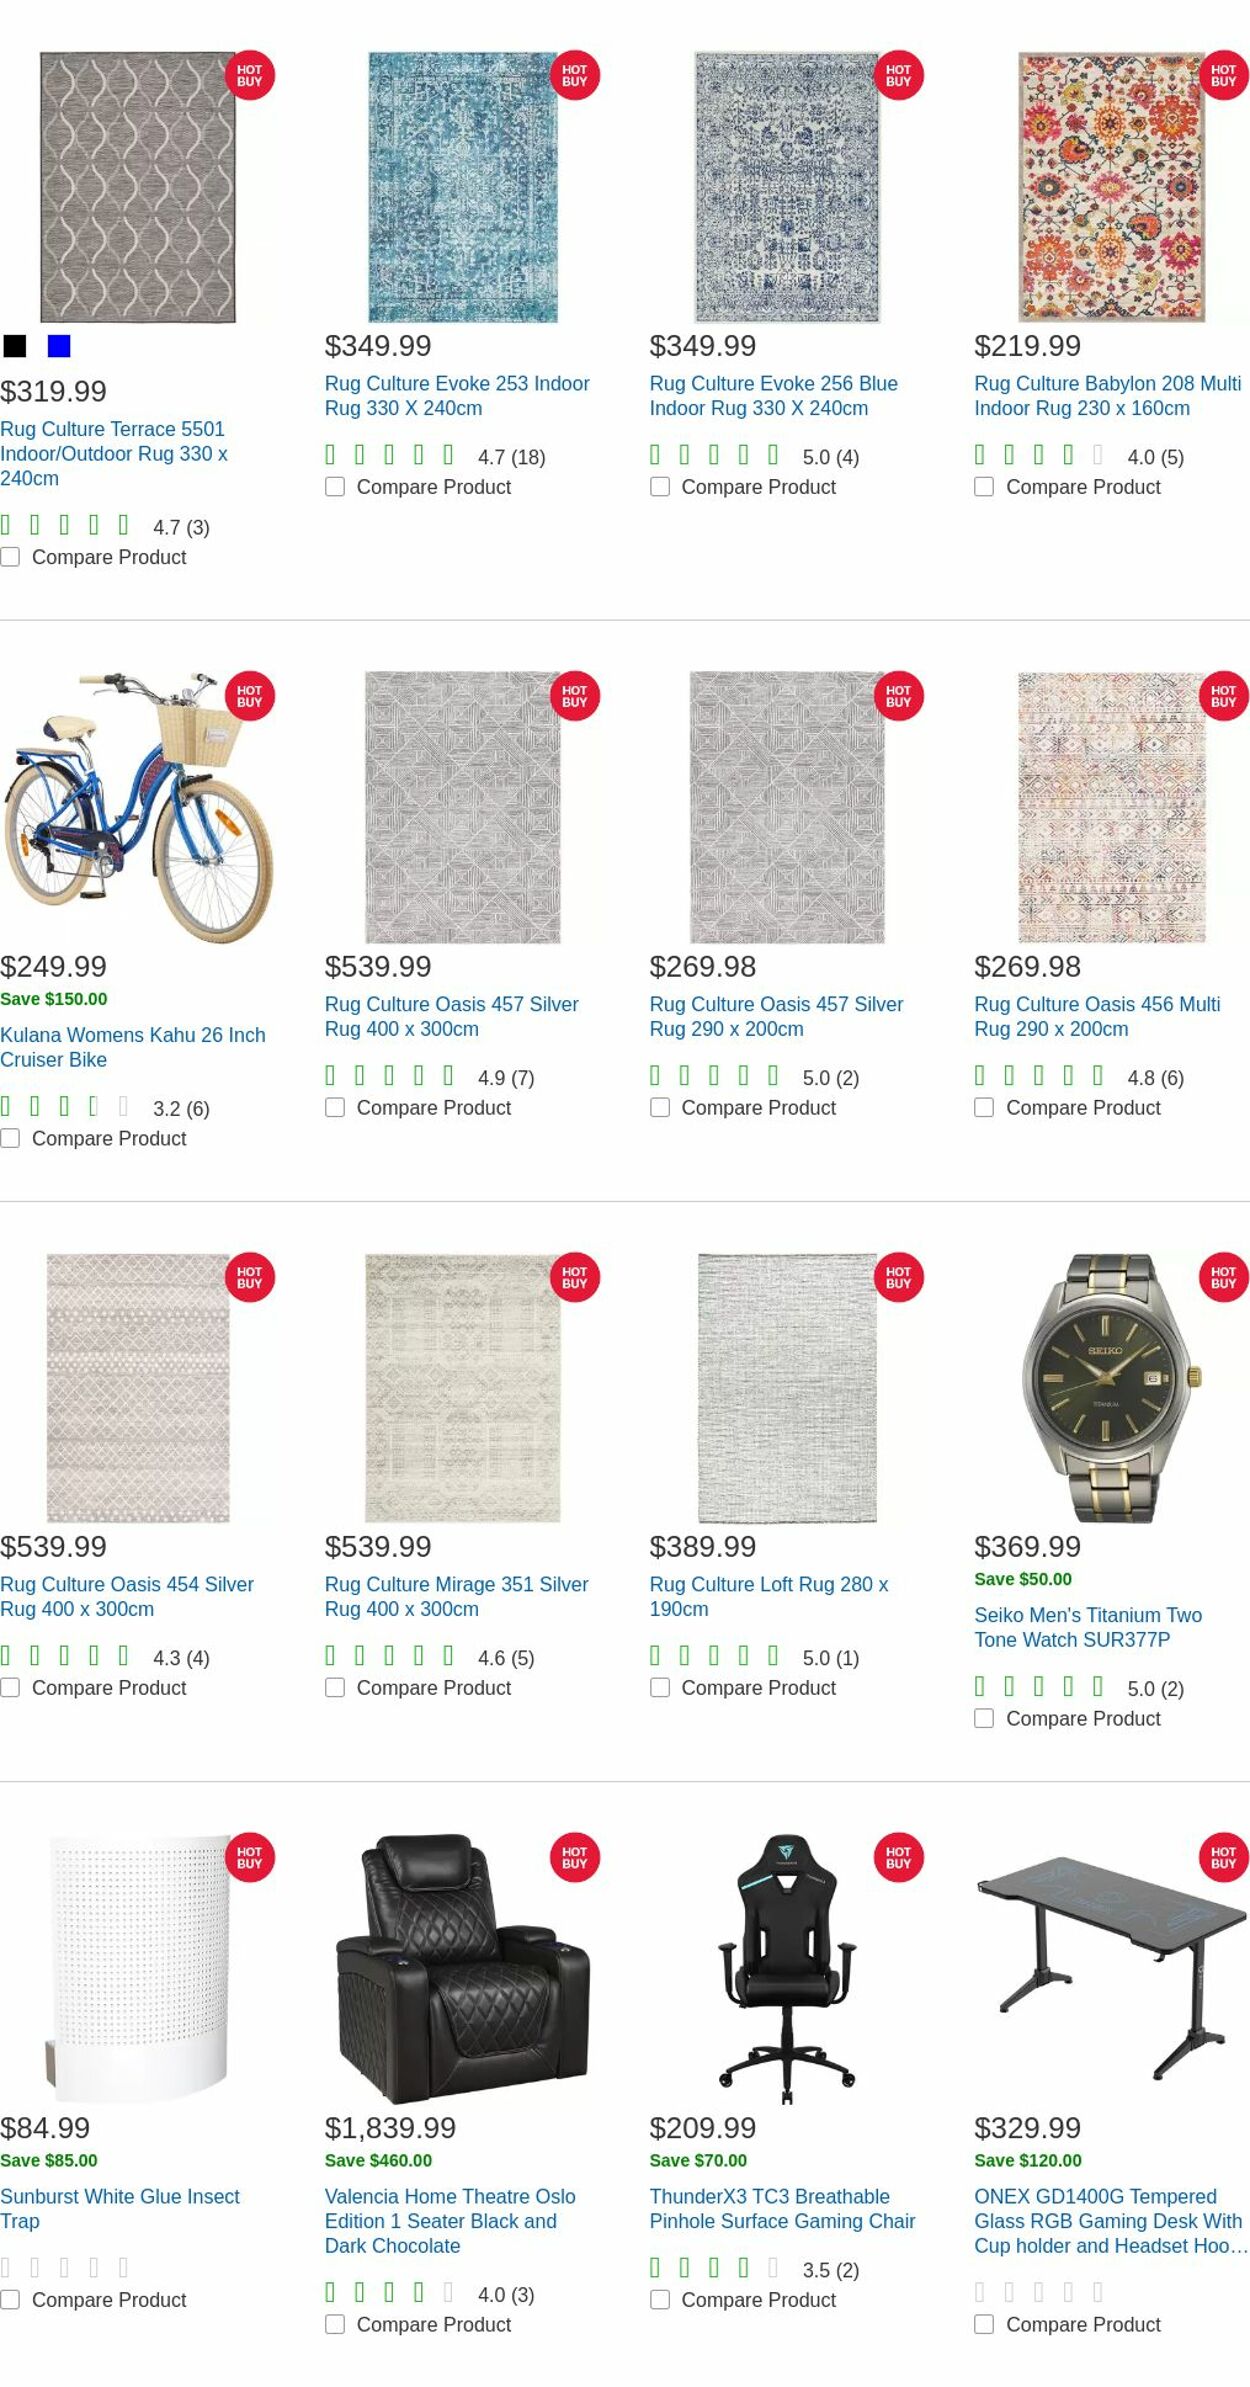Viewport: 1250px width, 2387px height.
Task: Click the star rating for Rug Culture Evoke 256
Action: pyautogui.click(x=712, y=457)
